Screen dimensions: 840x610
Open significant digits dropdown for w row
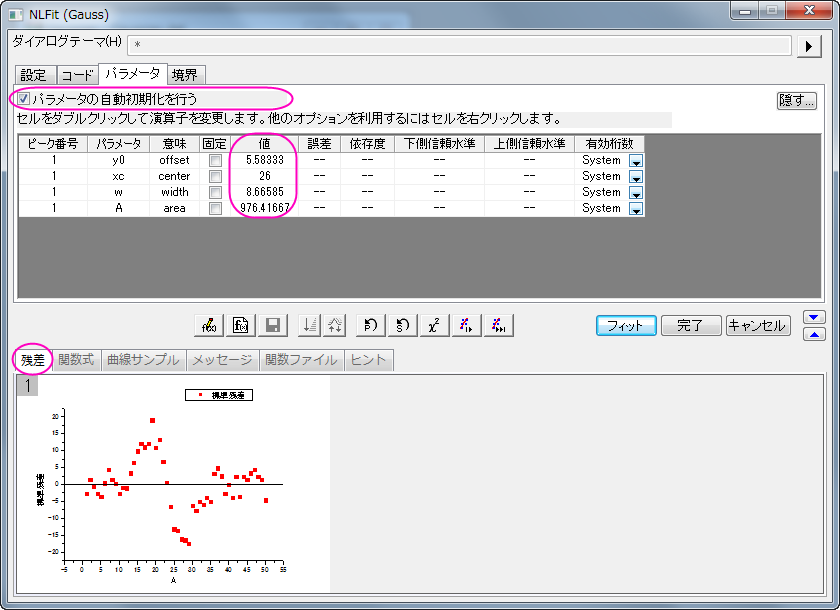click(636, 193)
